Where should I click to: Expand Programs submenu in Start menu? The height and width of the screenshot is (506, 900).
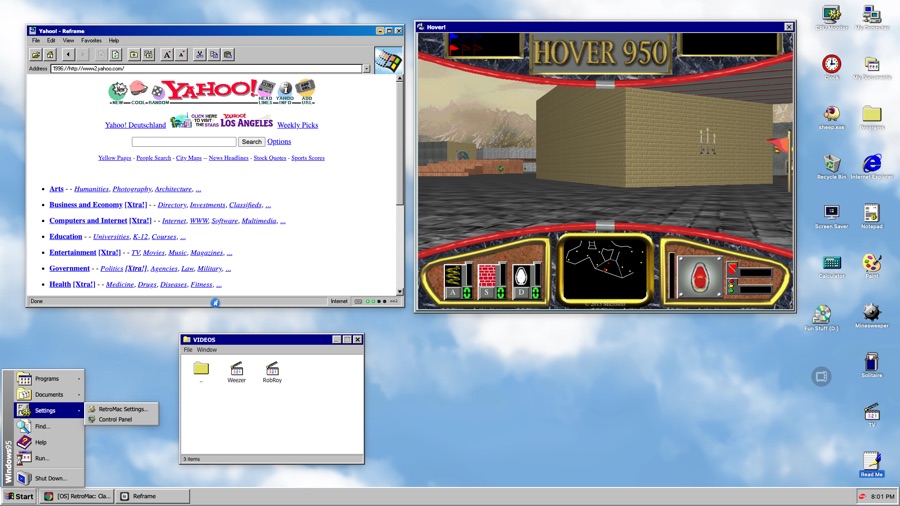(49, 379)
